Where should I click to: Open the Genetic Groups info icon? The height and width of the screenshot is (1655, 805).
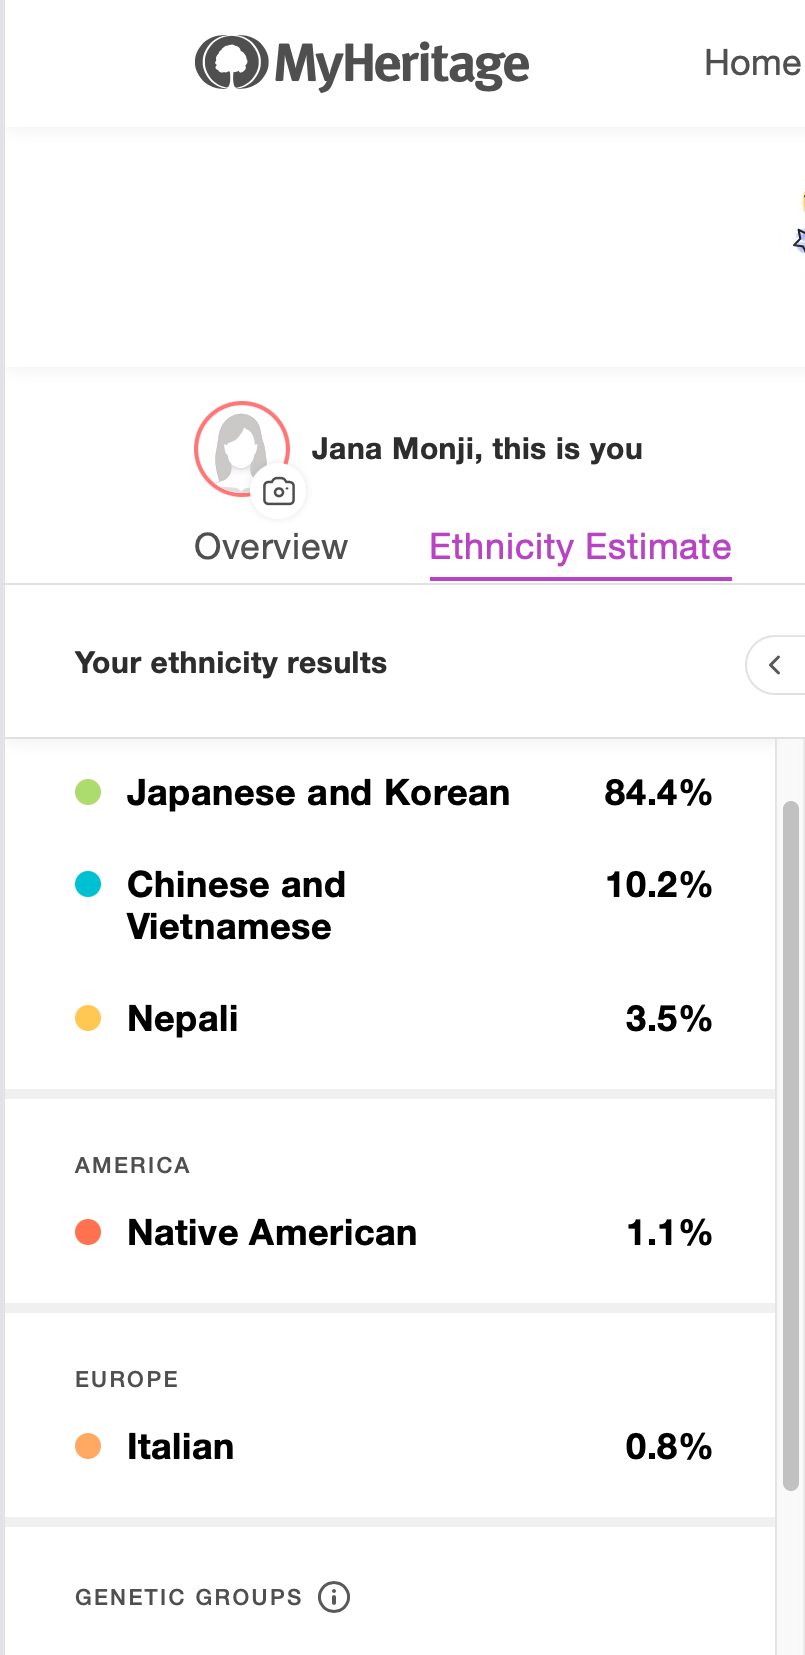[334, 1597]
